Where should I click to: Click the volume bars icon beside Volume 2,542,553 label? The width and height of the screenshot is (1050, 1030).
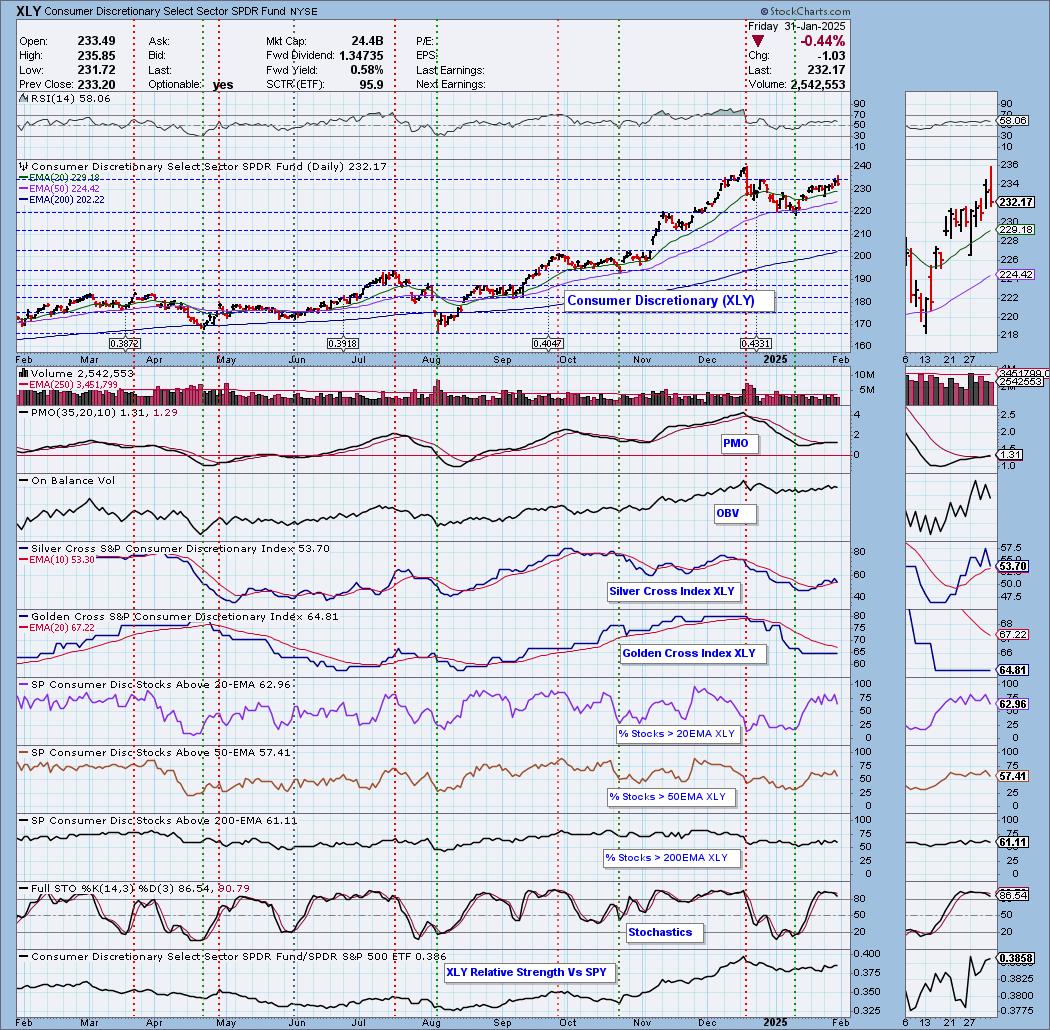coord(23,373)
